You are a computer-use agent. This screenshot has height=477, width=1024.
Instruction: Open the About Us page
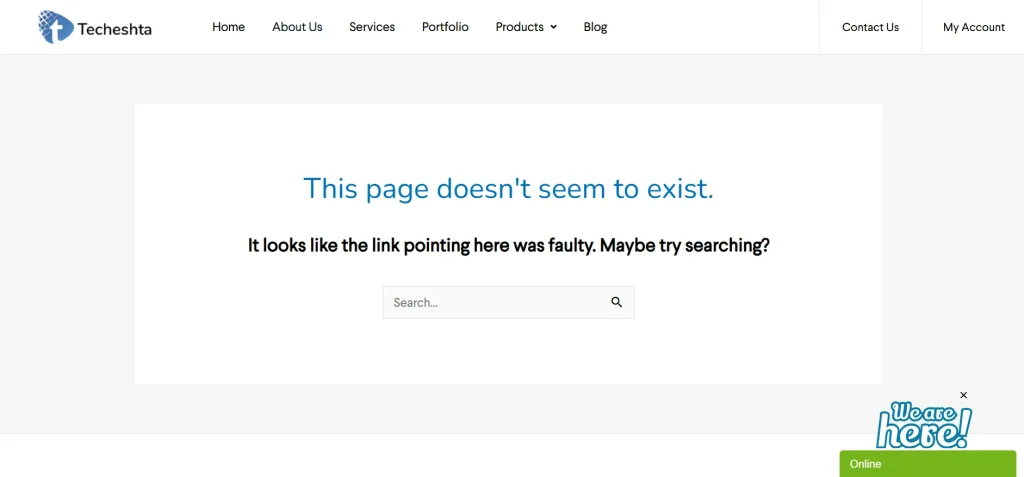coord(297,27)
